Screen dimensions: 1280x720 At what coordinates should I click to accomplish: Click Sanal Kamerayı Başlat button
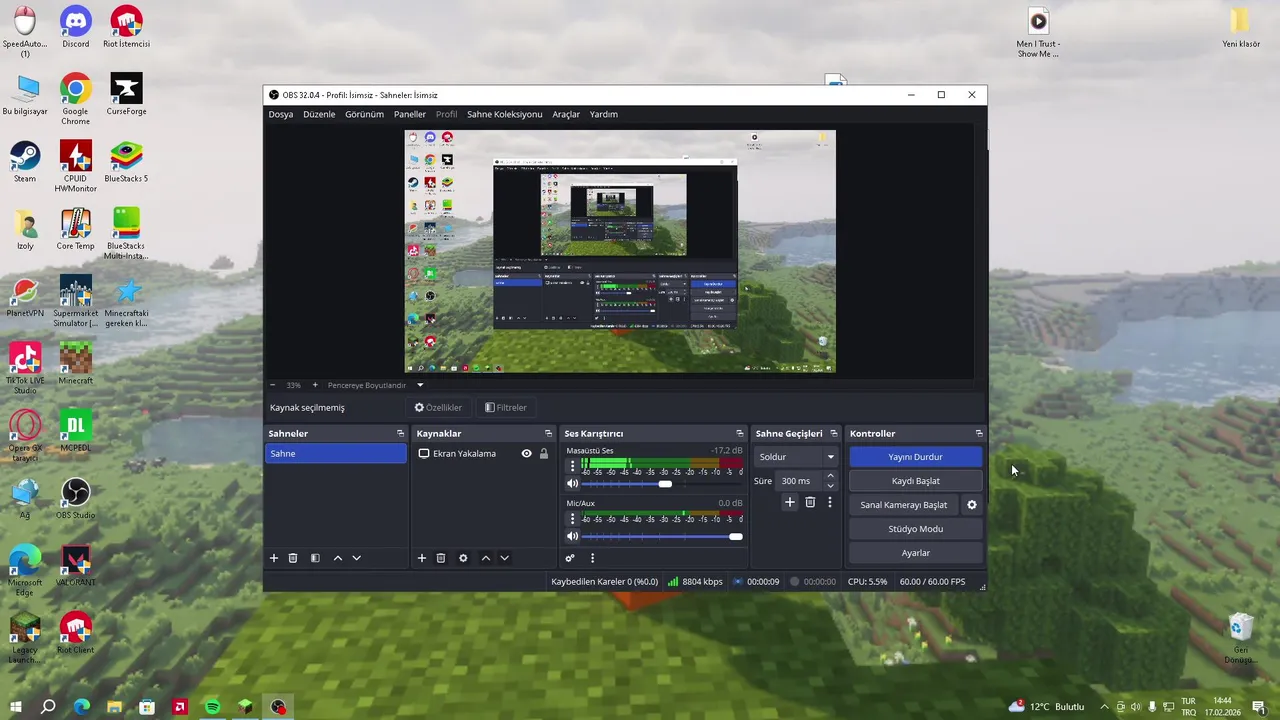[904, 505]
